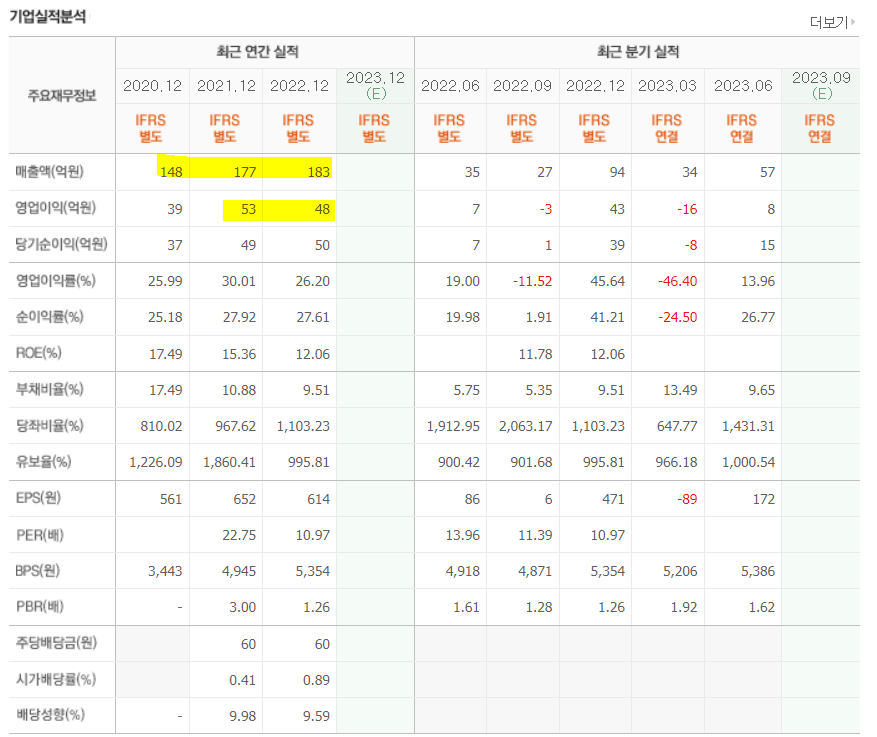
Task: Click the 22.75 PER value
Action: [x=239, y=535]
